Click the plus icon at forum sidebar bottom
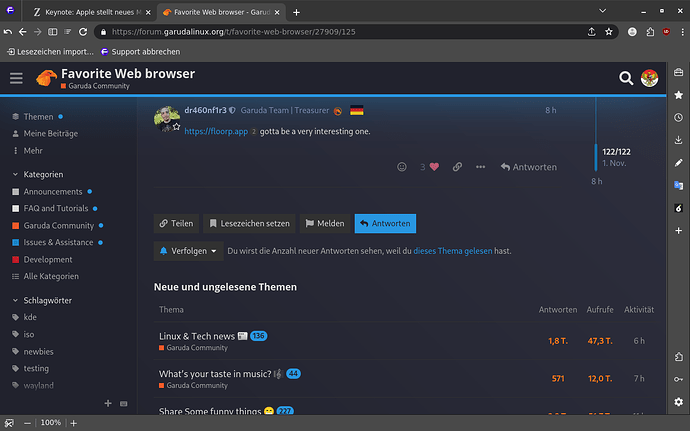This screenshot has width=690, height=431. (108, 403)
